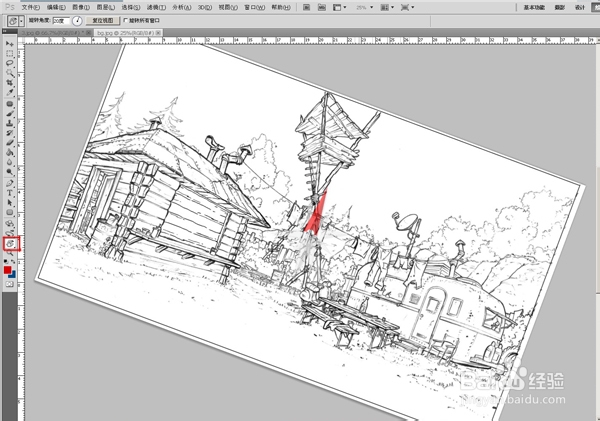600x421 pixels.
Task: Open the 编辑(E) menu
Action: tap(56, 7)
